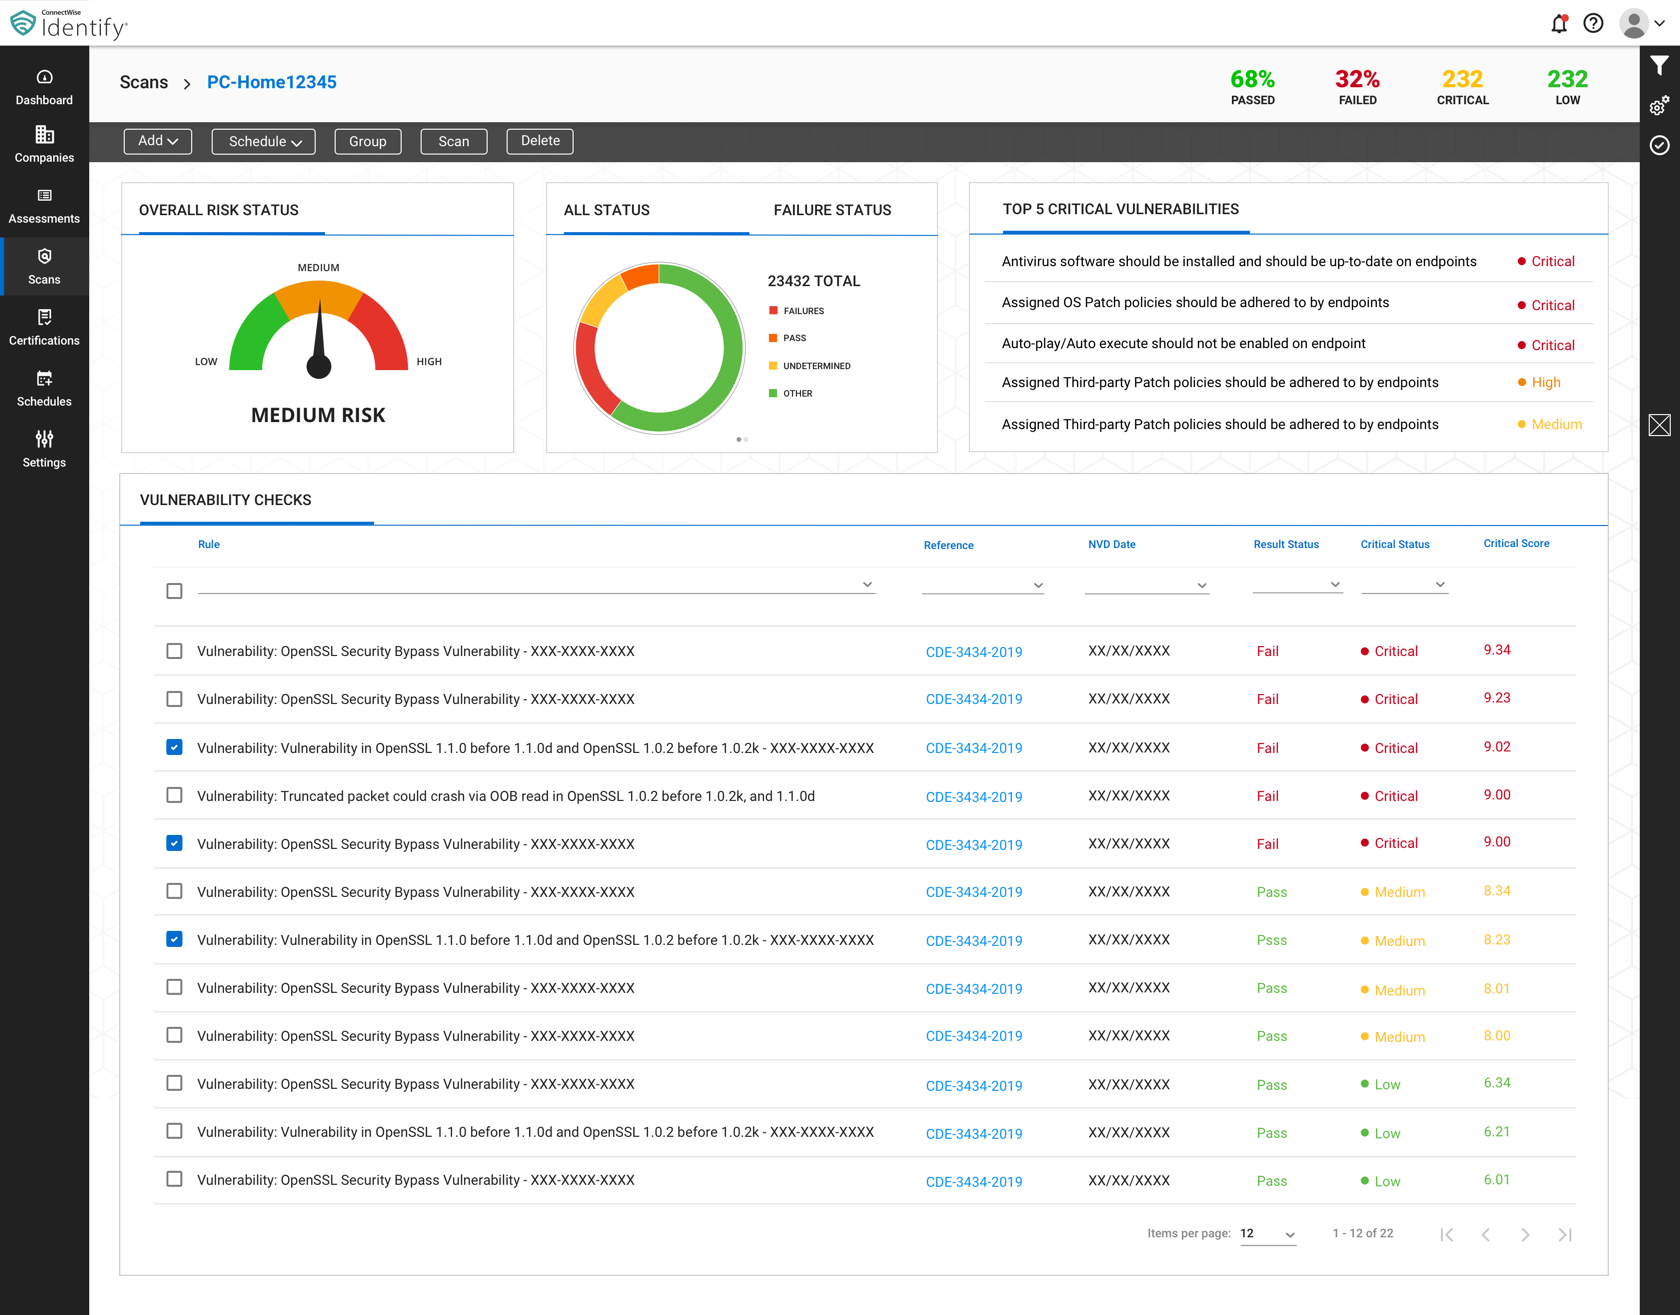Image resolution: width=1680 pixels, height=1315 pixels.
Task: Open Schedules in sidebar
Action: [44, 389]
